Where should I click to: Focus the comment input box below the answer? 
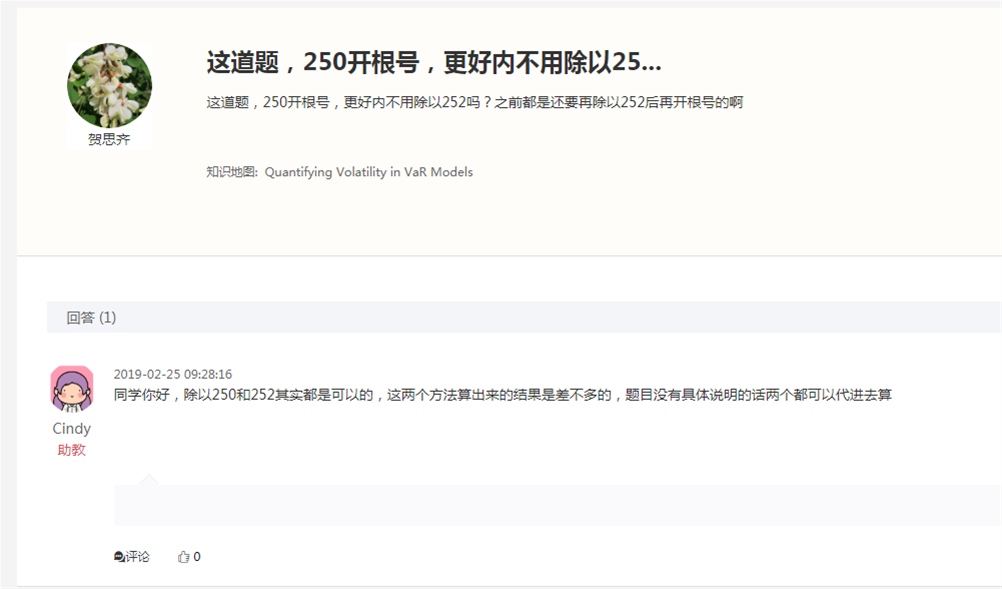(x=557, y=505)
